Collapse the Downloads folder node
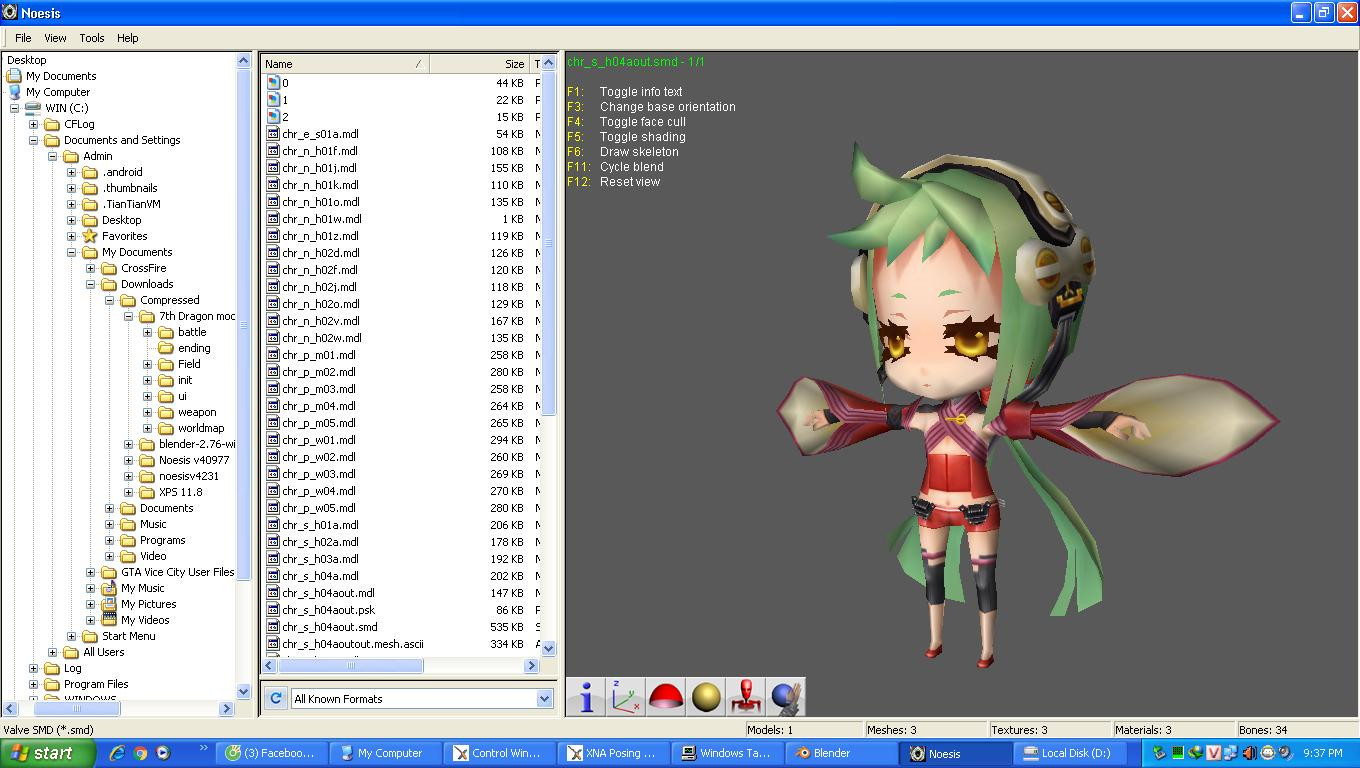 point(91,284)
